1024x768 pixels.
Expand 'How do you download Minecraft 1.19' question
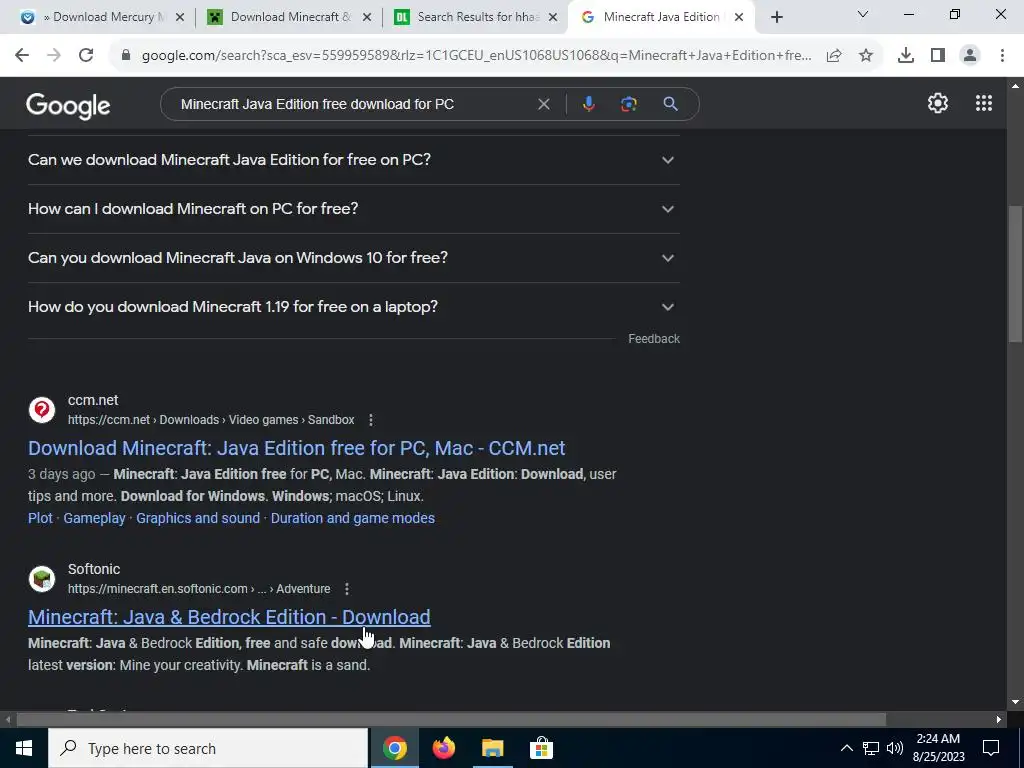click(x=353, y=307)
